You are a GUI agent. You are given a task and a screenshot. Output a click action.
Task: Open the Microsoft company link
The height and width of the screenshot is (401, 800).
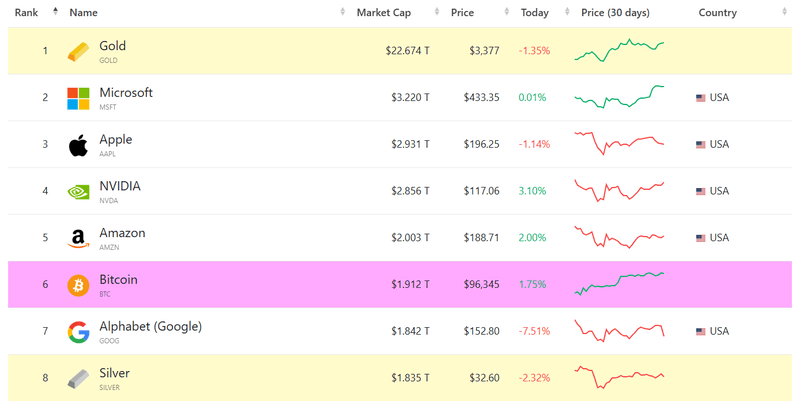[126, 93]
